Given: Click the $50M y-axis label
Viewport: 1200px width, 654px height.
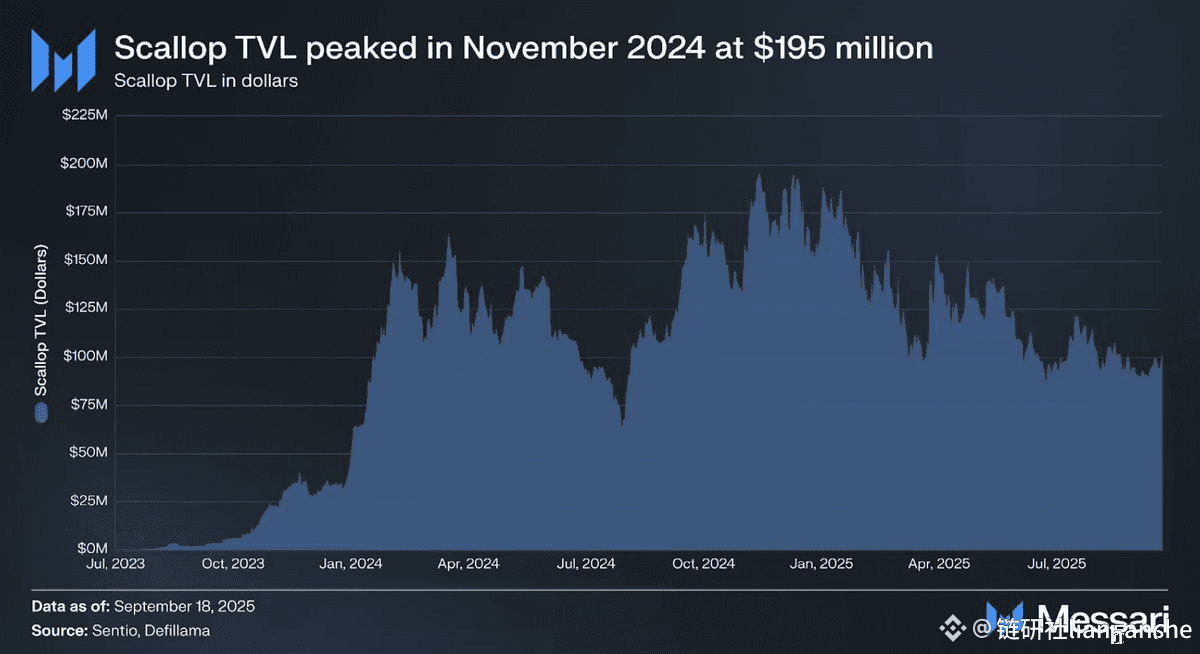Looking at the screenshot, I should (x=87, y=453).
